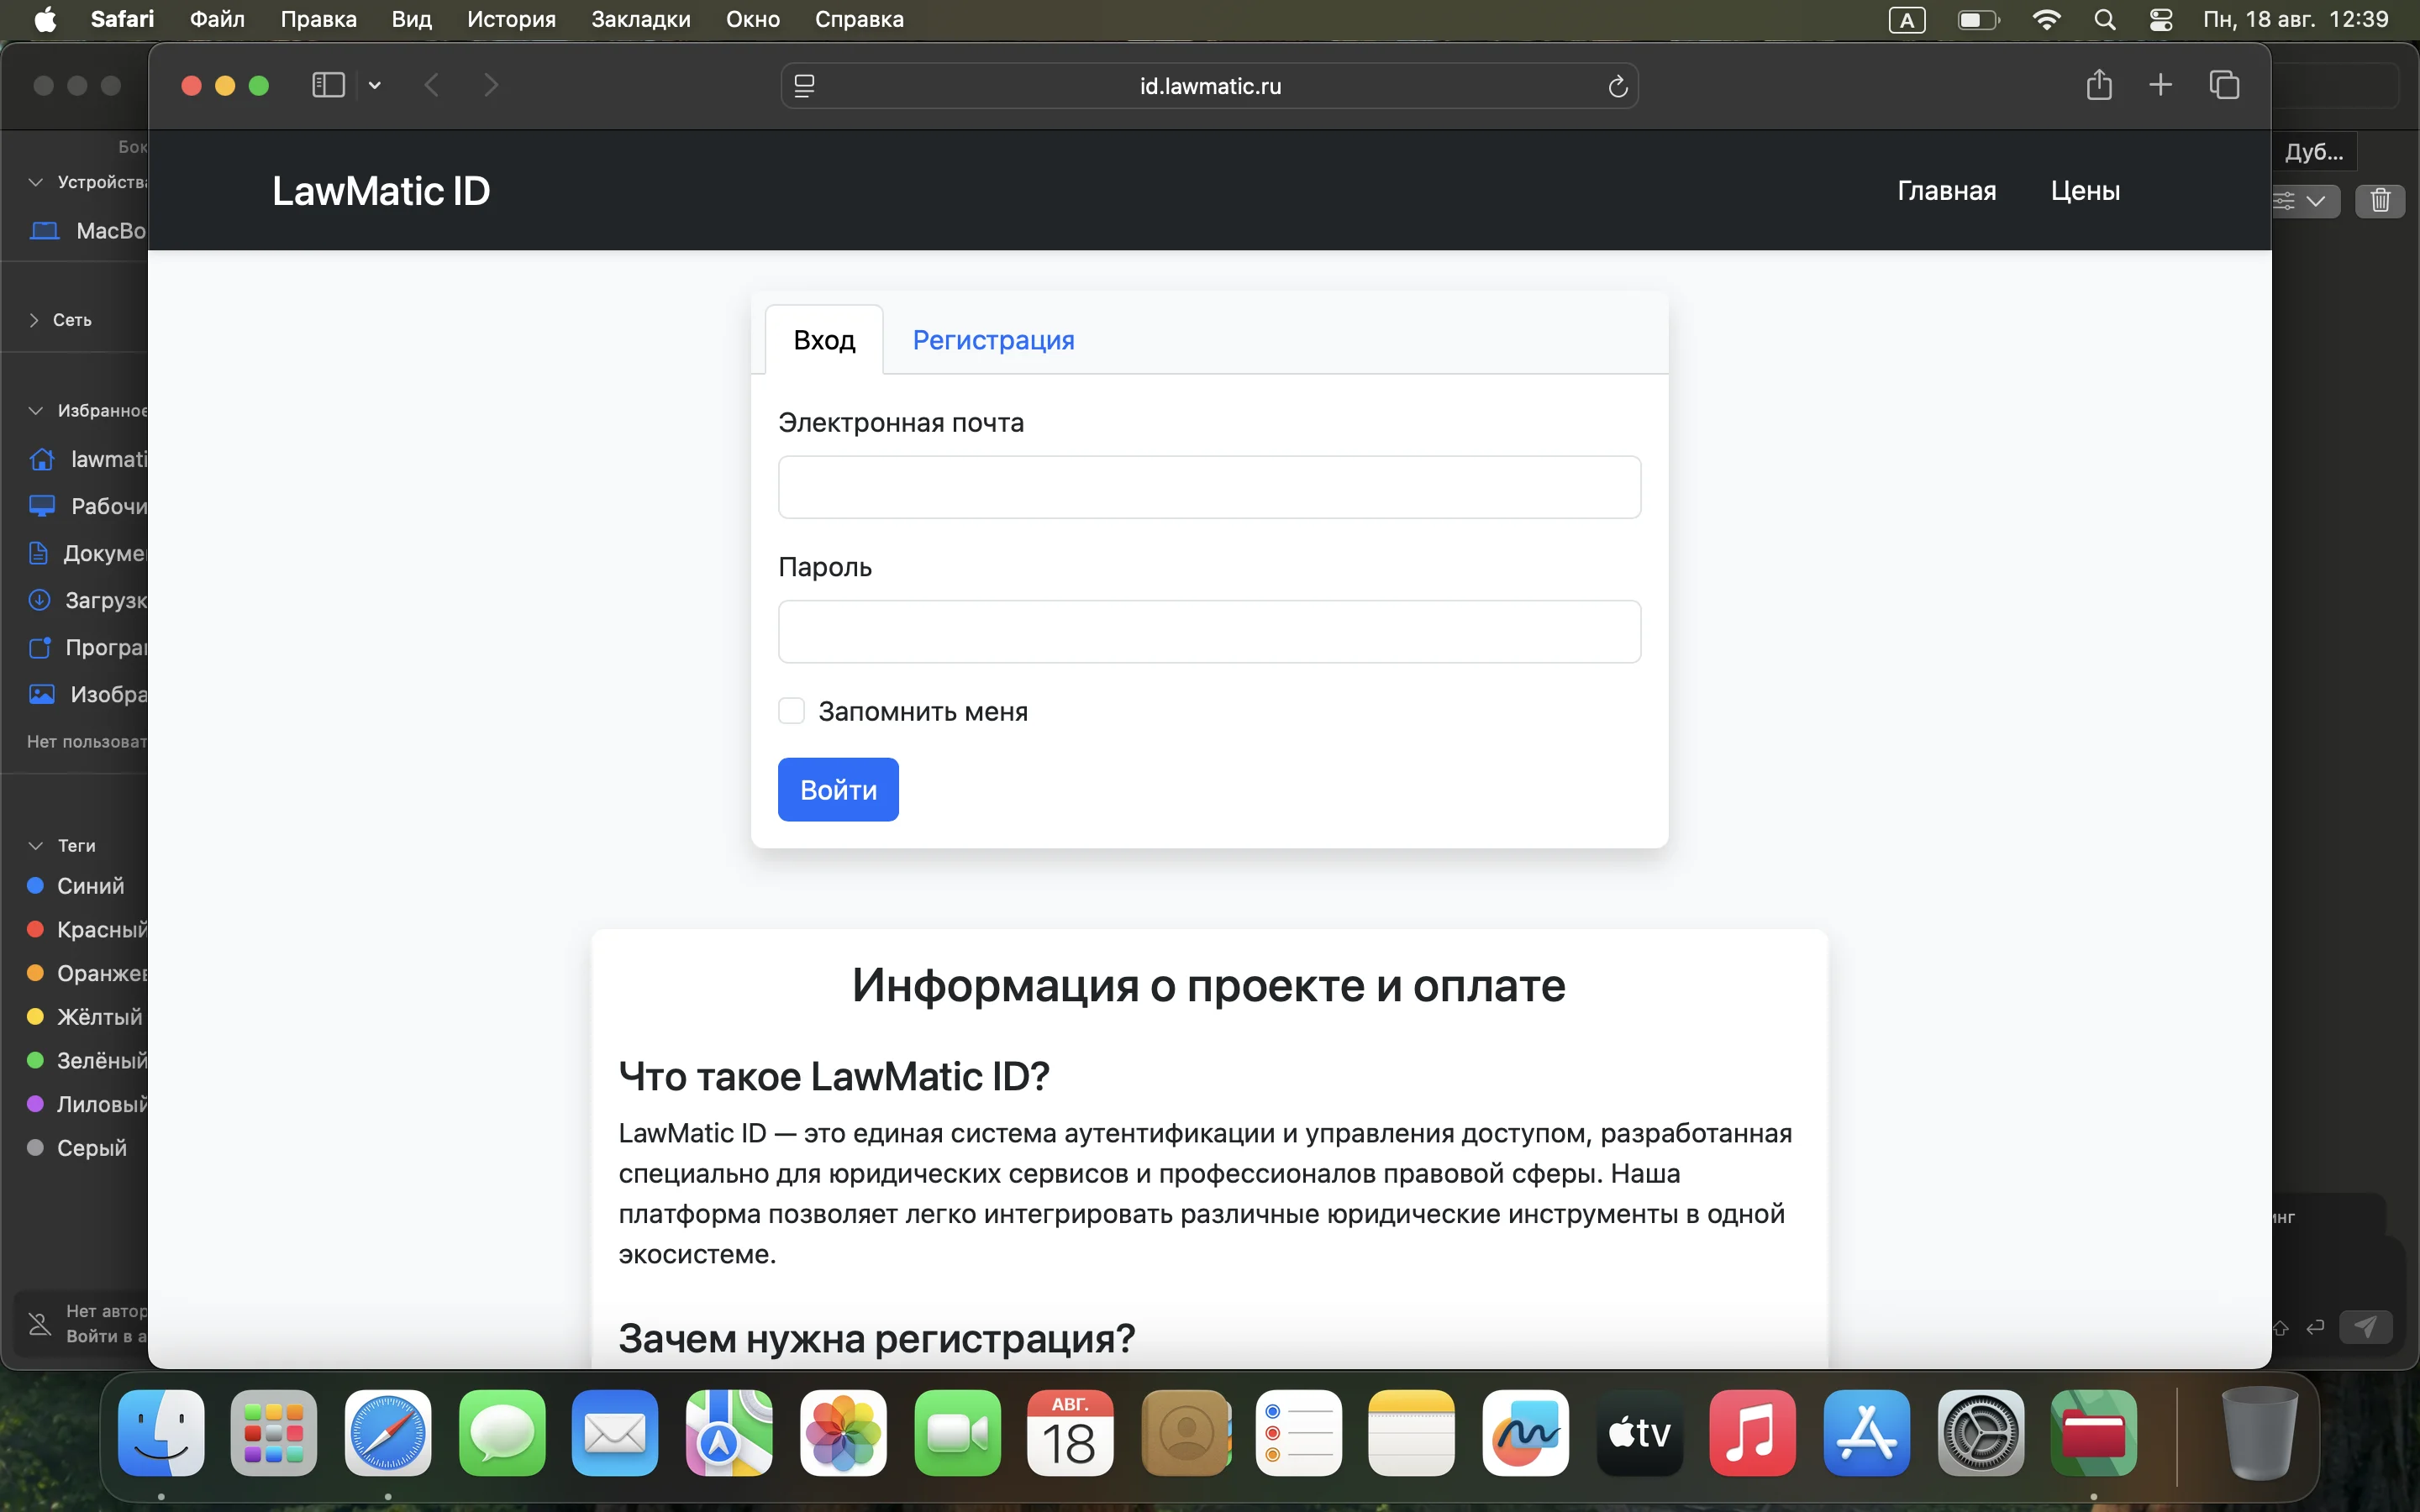Open FaceTime from the Dock

(x=957, y=1433)
